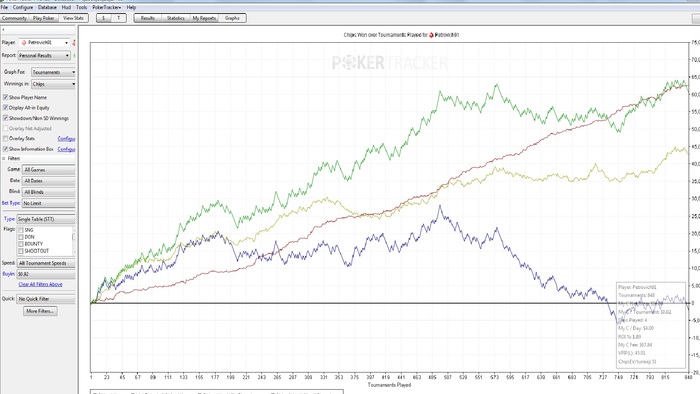The image size is (700, 394).
Task: Open the No Quick Filter dropdown
Action: 46,299
